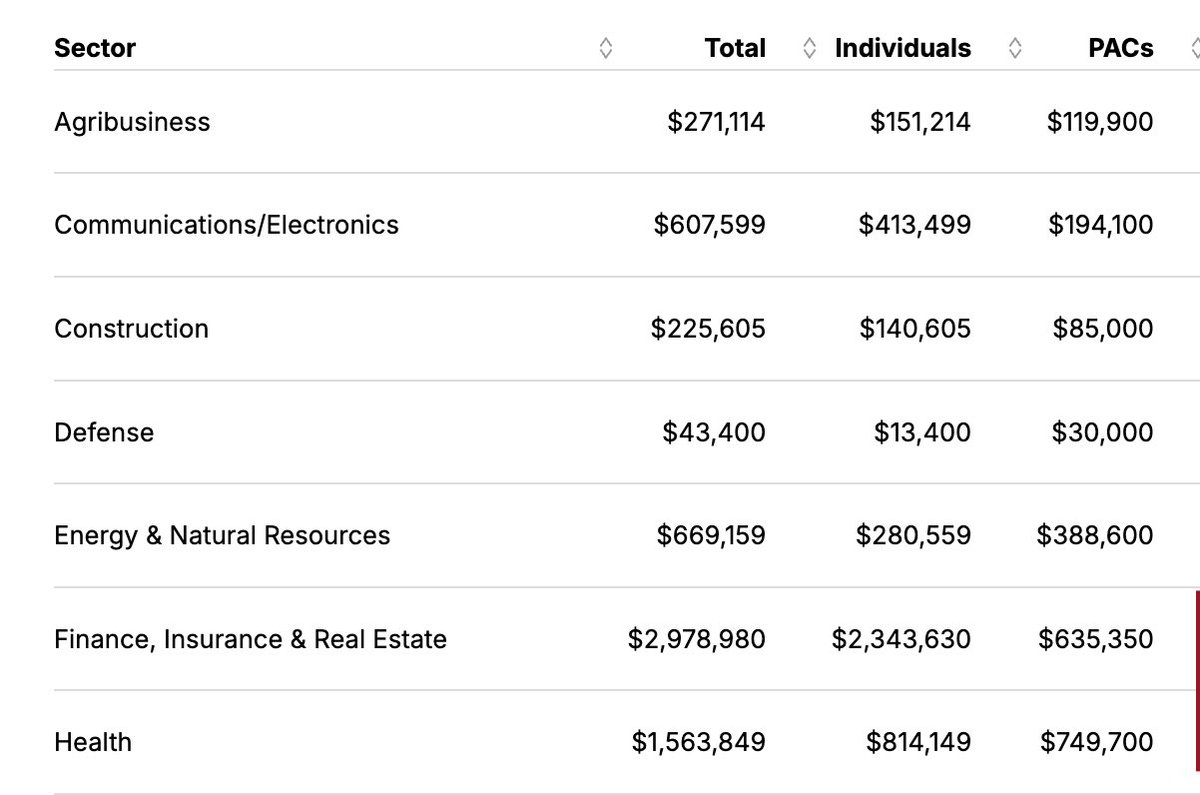Select the PACs column header
This screenshot has width=1200, height=795.
(x=1121, y=48)
